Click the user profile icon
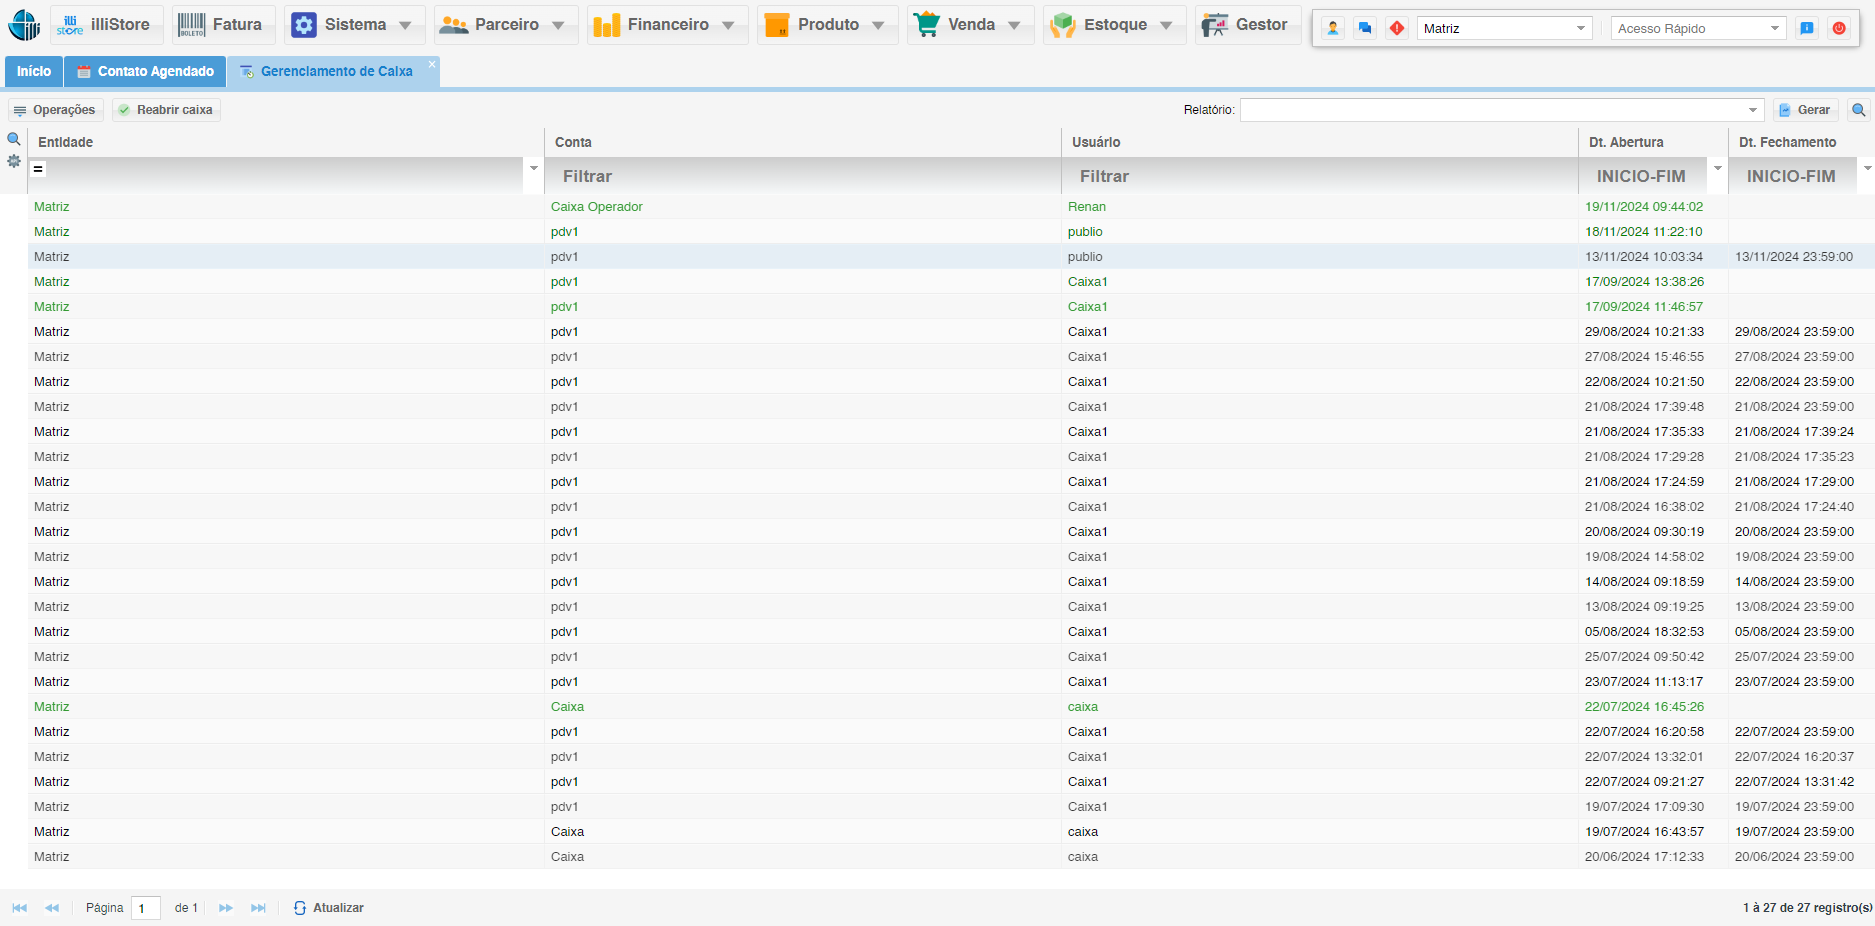Screen dimensions: 1875x926 coord(1333,28)
